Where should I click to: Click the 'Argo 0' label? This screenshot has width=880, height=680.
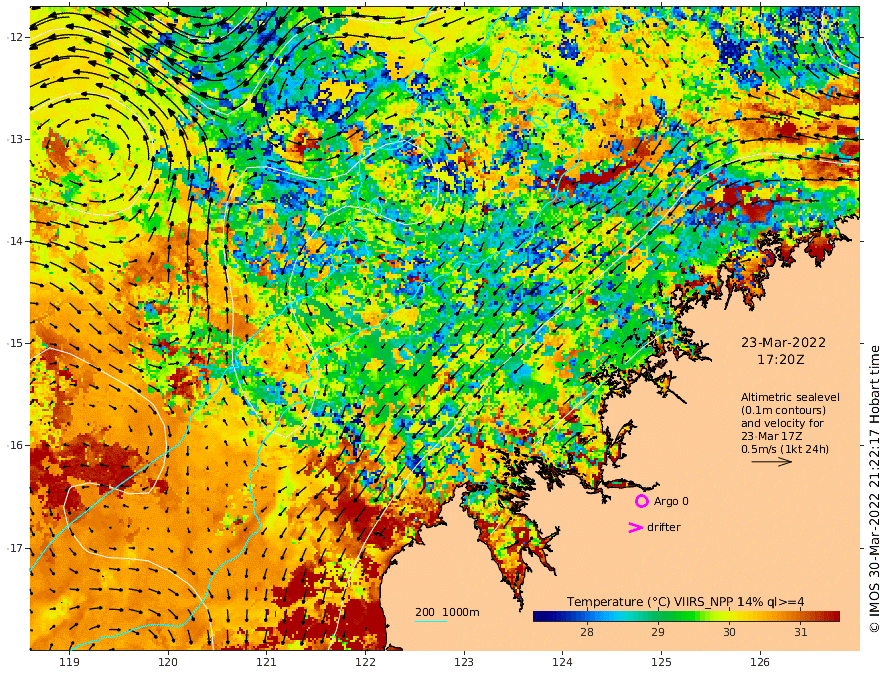pos(671,501)
